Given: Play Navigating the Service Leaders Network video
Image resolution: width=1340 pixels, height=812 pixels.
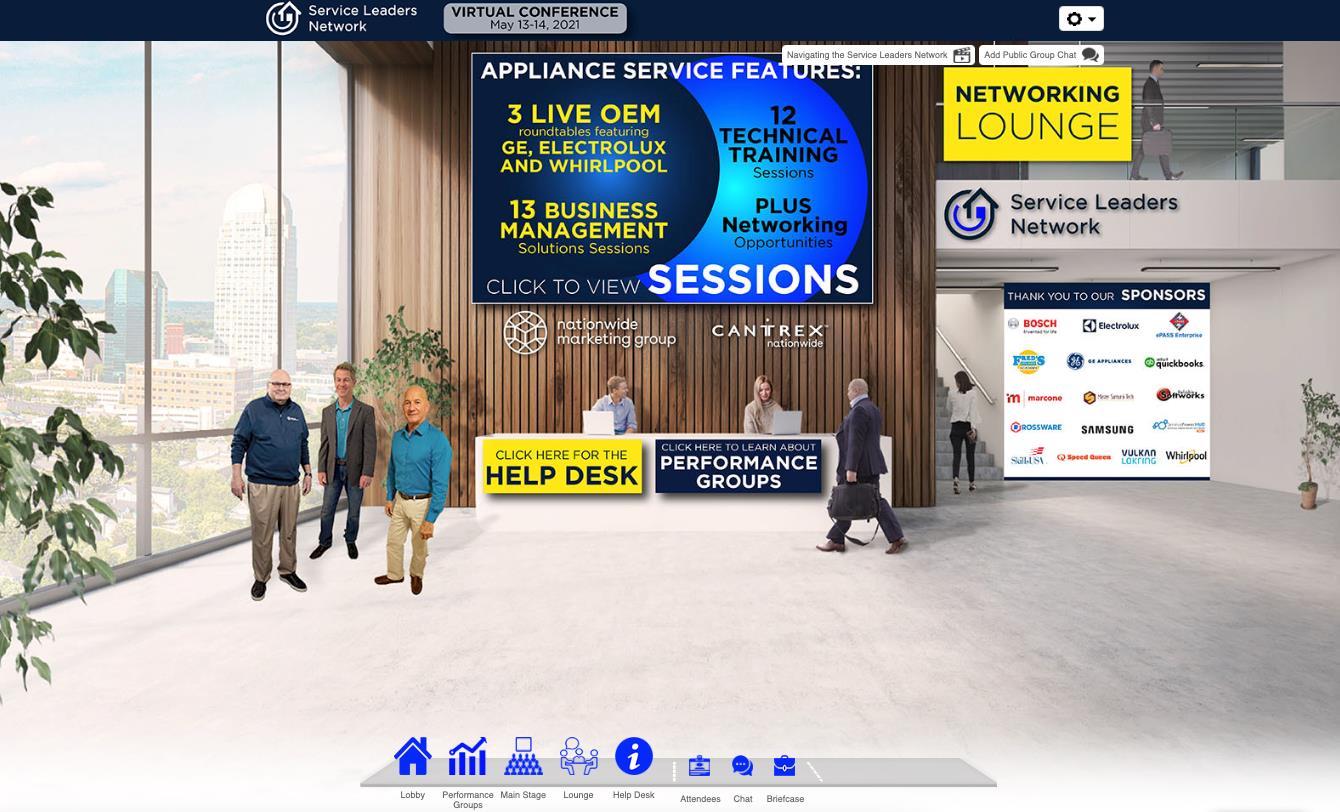Looking at the screenshot, I should tap(877, 55).
